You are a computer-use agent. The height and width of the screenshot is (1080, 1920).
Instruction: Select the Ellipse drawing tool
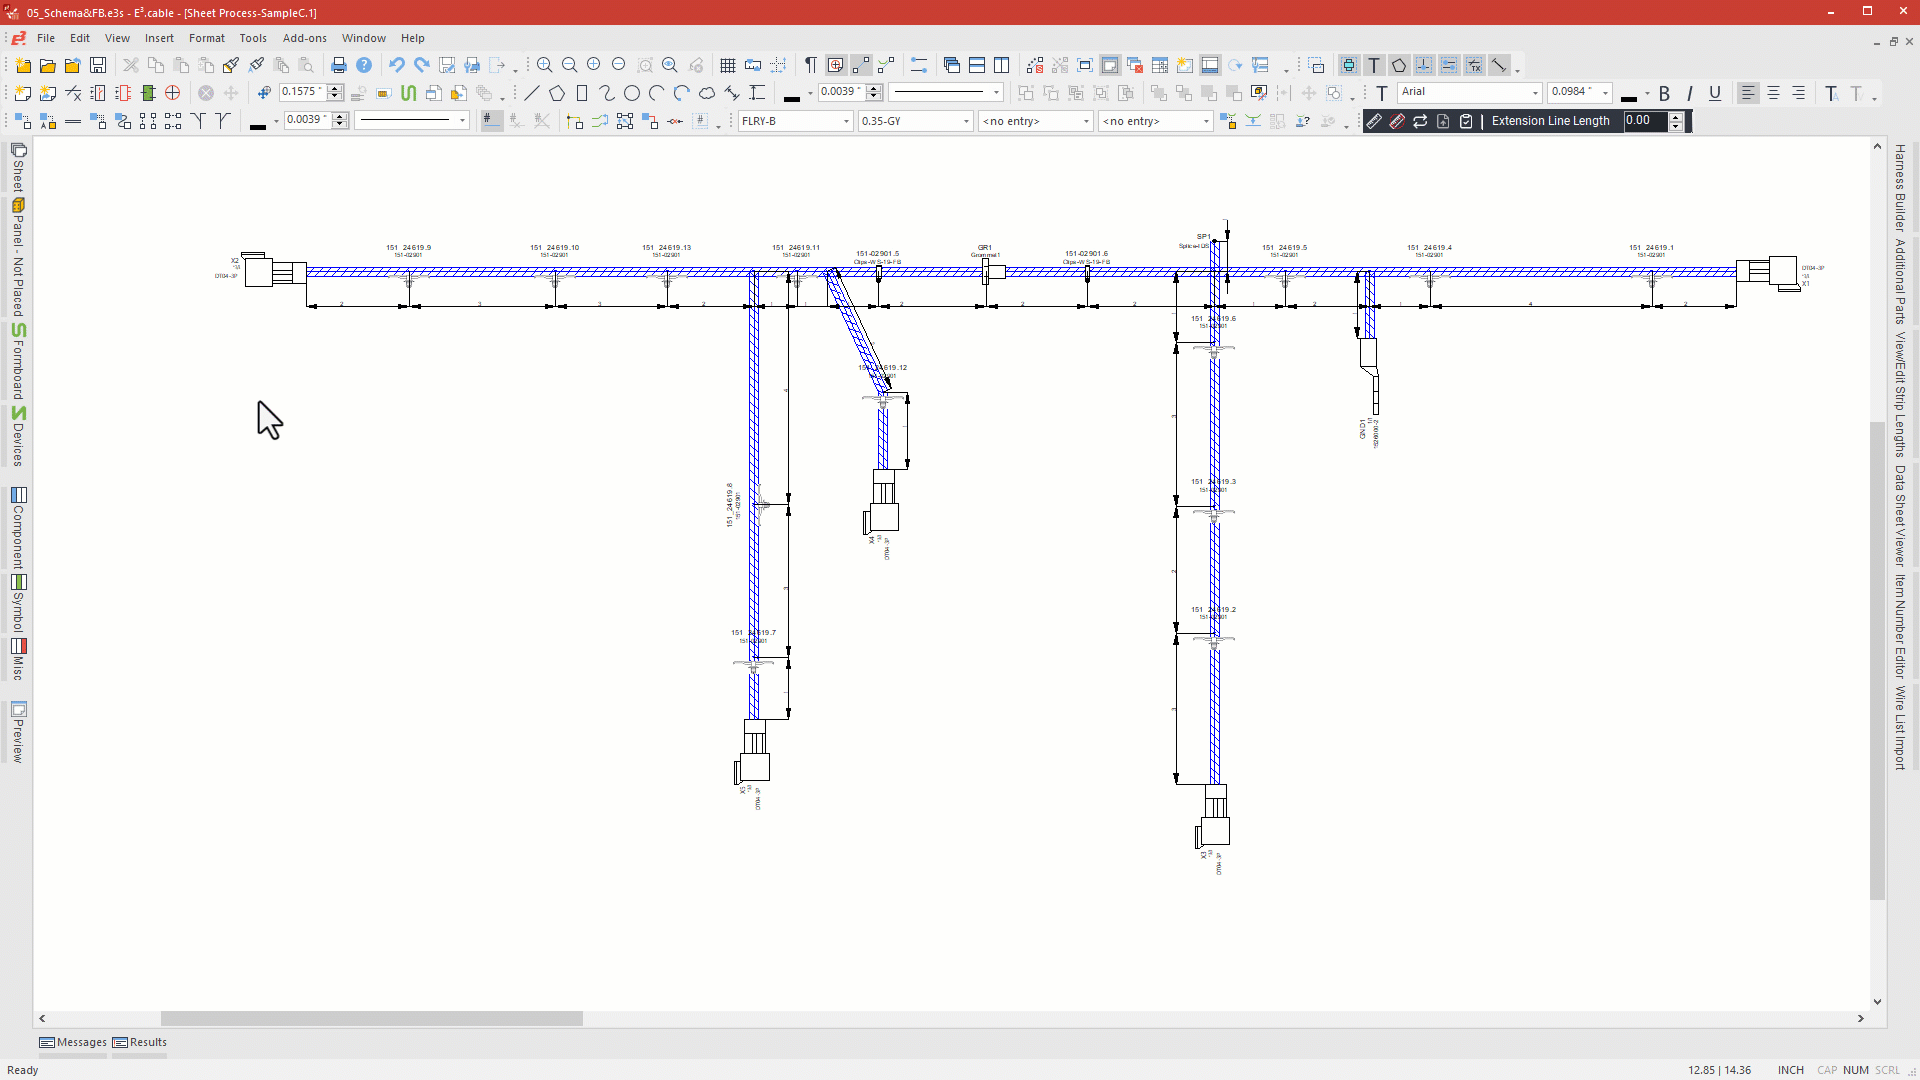pyautogui.click(x=631, y=92)
